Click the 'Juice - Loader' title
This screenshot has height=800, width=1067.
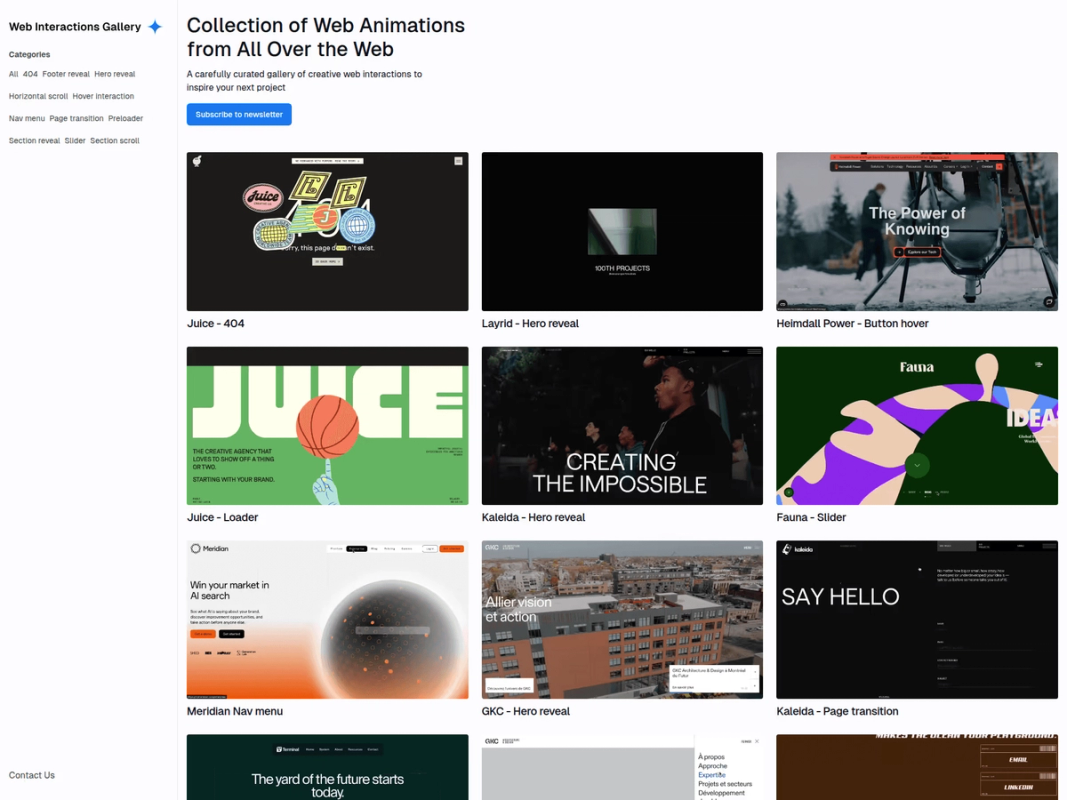223,518
